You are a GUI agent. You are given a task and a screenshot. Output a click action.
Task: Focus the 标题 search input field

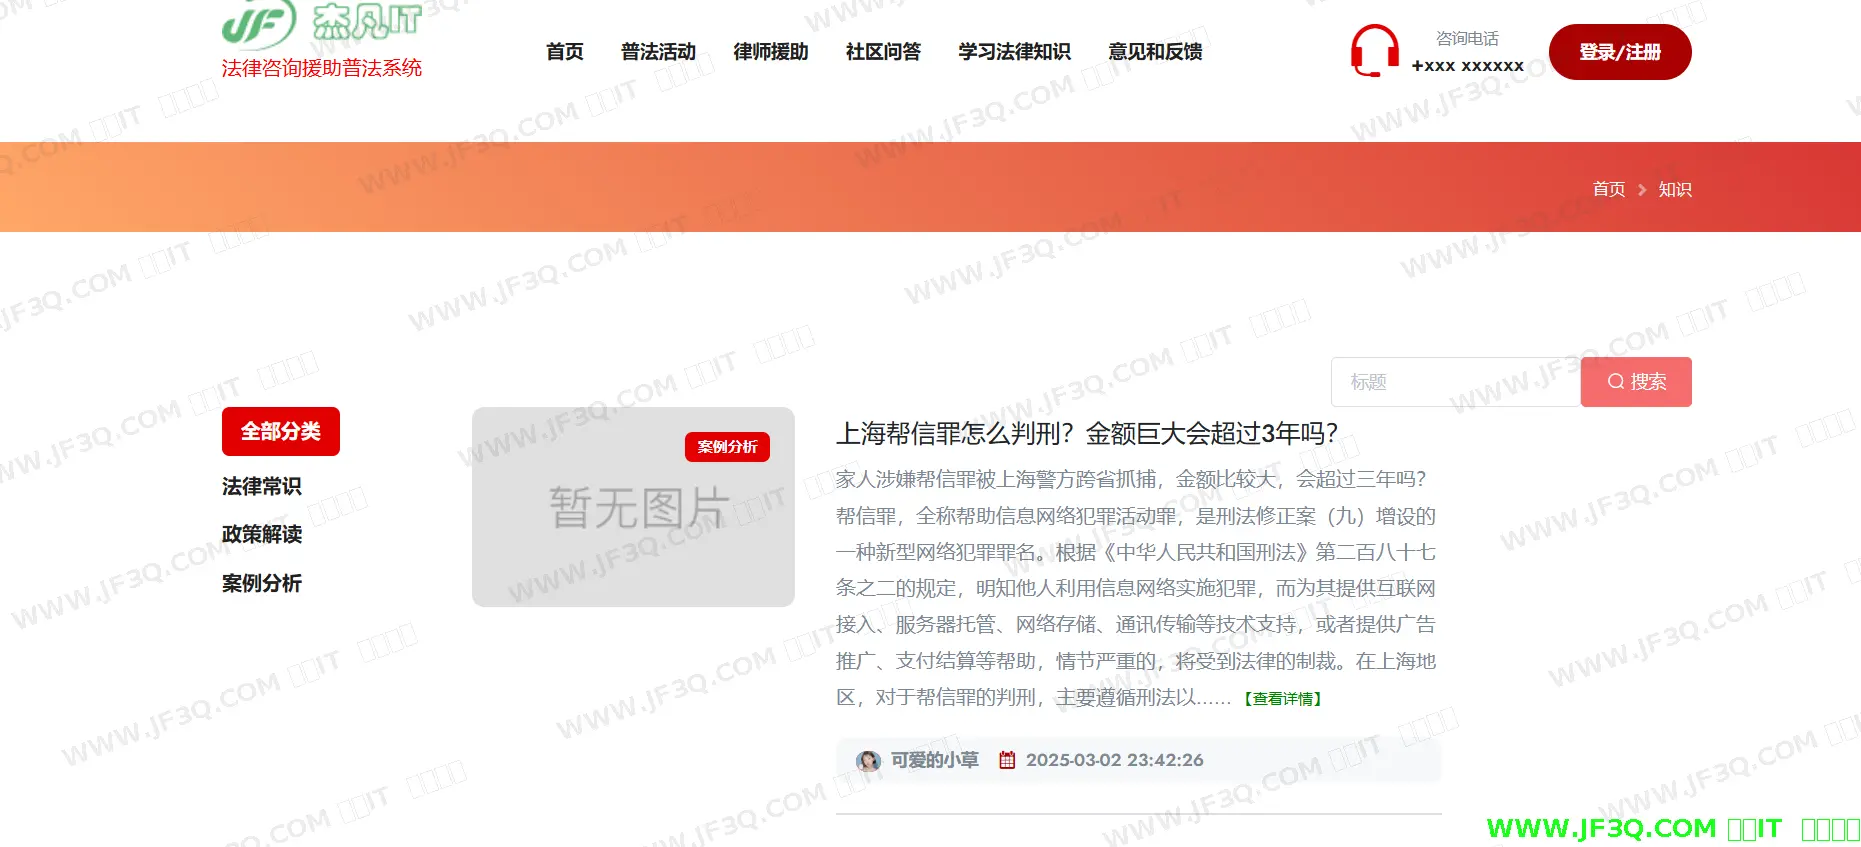click(x=1455, y=382)
